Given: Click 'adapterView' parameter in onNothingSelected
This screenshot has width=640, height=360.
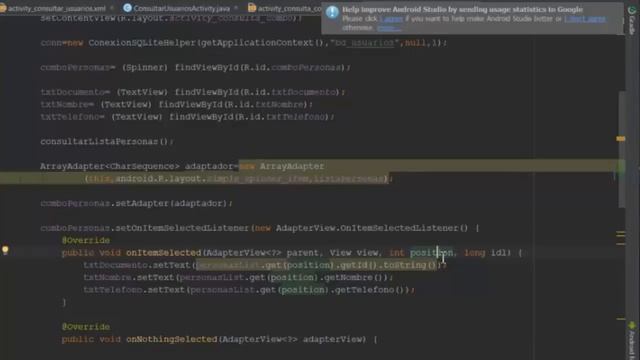Looking at the screenshot, I should (332, 339).
